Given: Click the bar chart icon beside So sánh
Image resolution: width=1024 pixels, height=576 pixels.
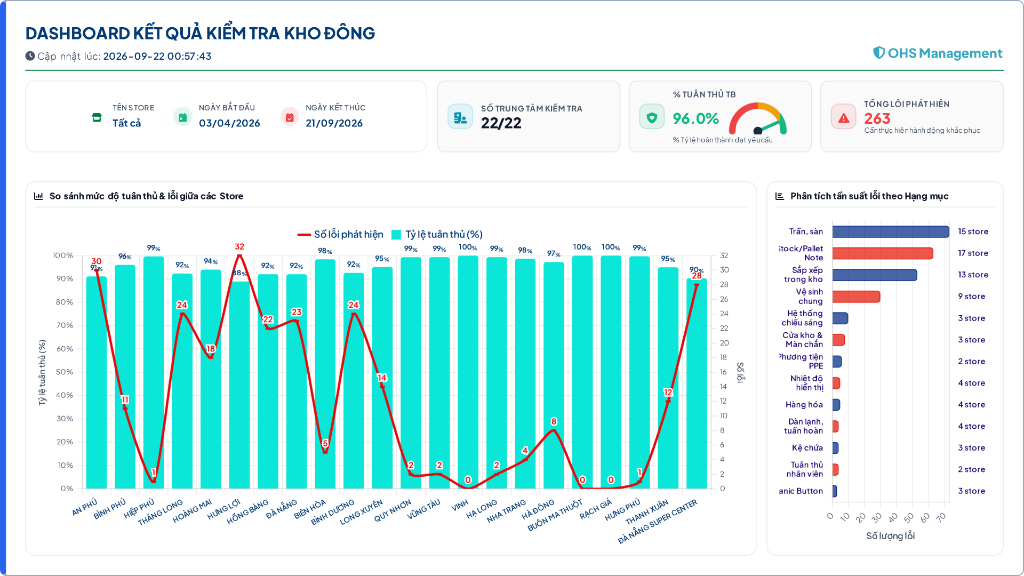Looking at the screenshot, I should point(39,196).
